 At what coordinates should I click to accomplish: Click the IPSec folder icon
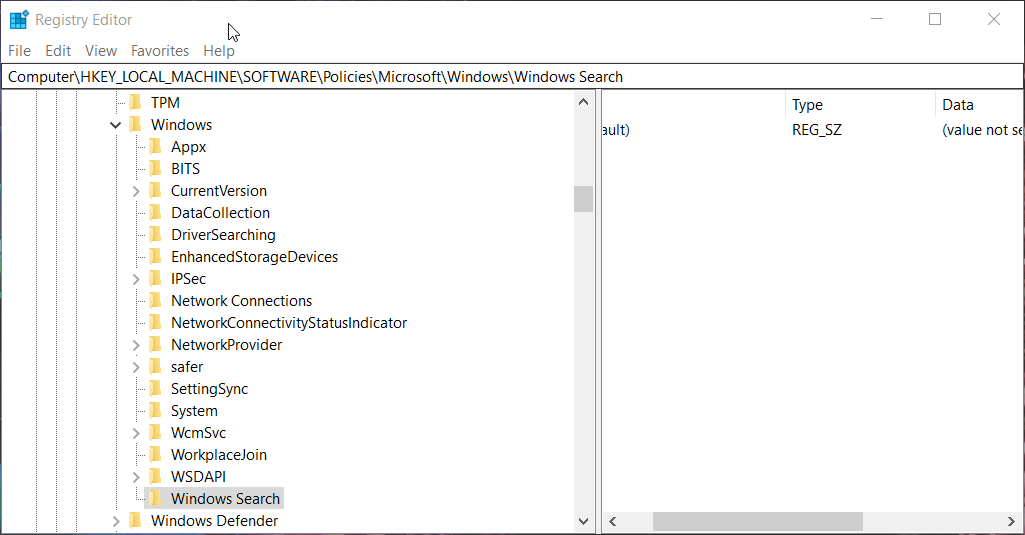pos(156,279)
